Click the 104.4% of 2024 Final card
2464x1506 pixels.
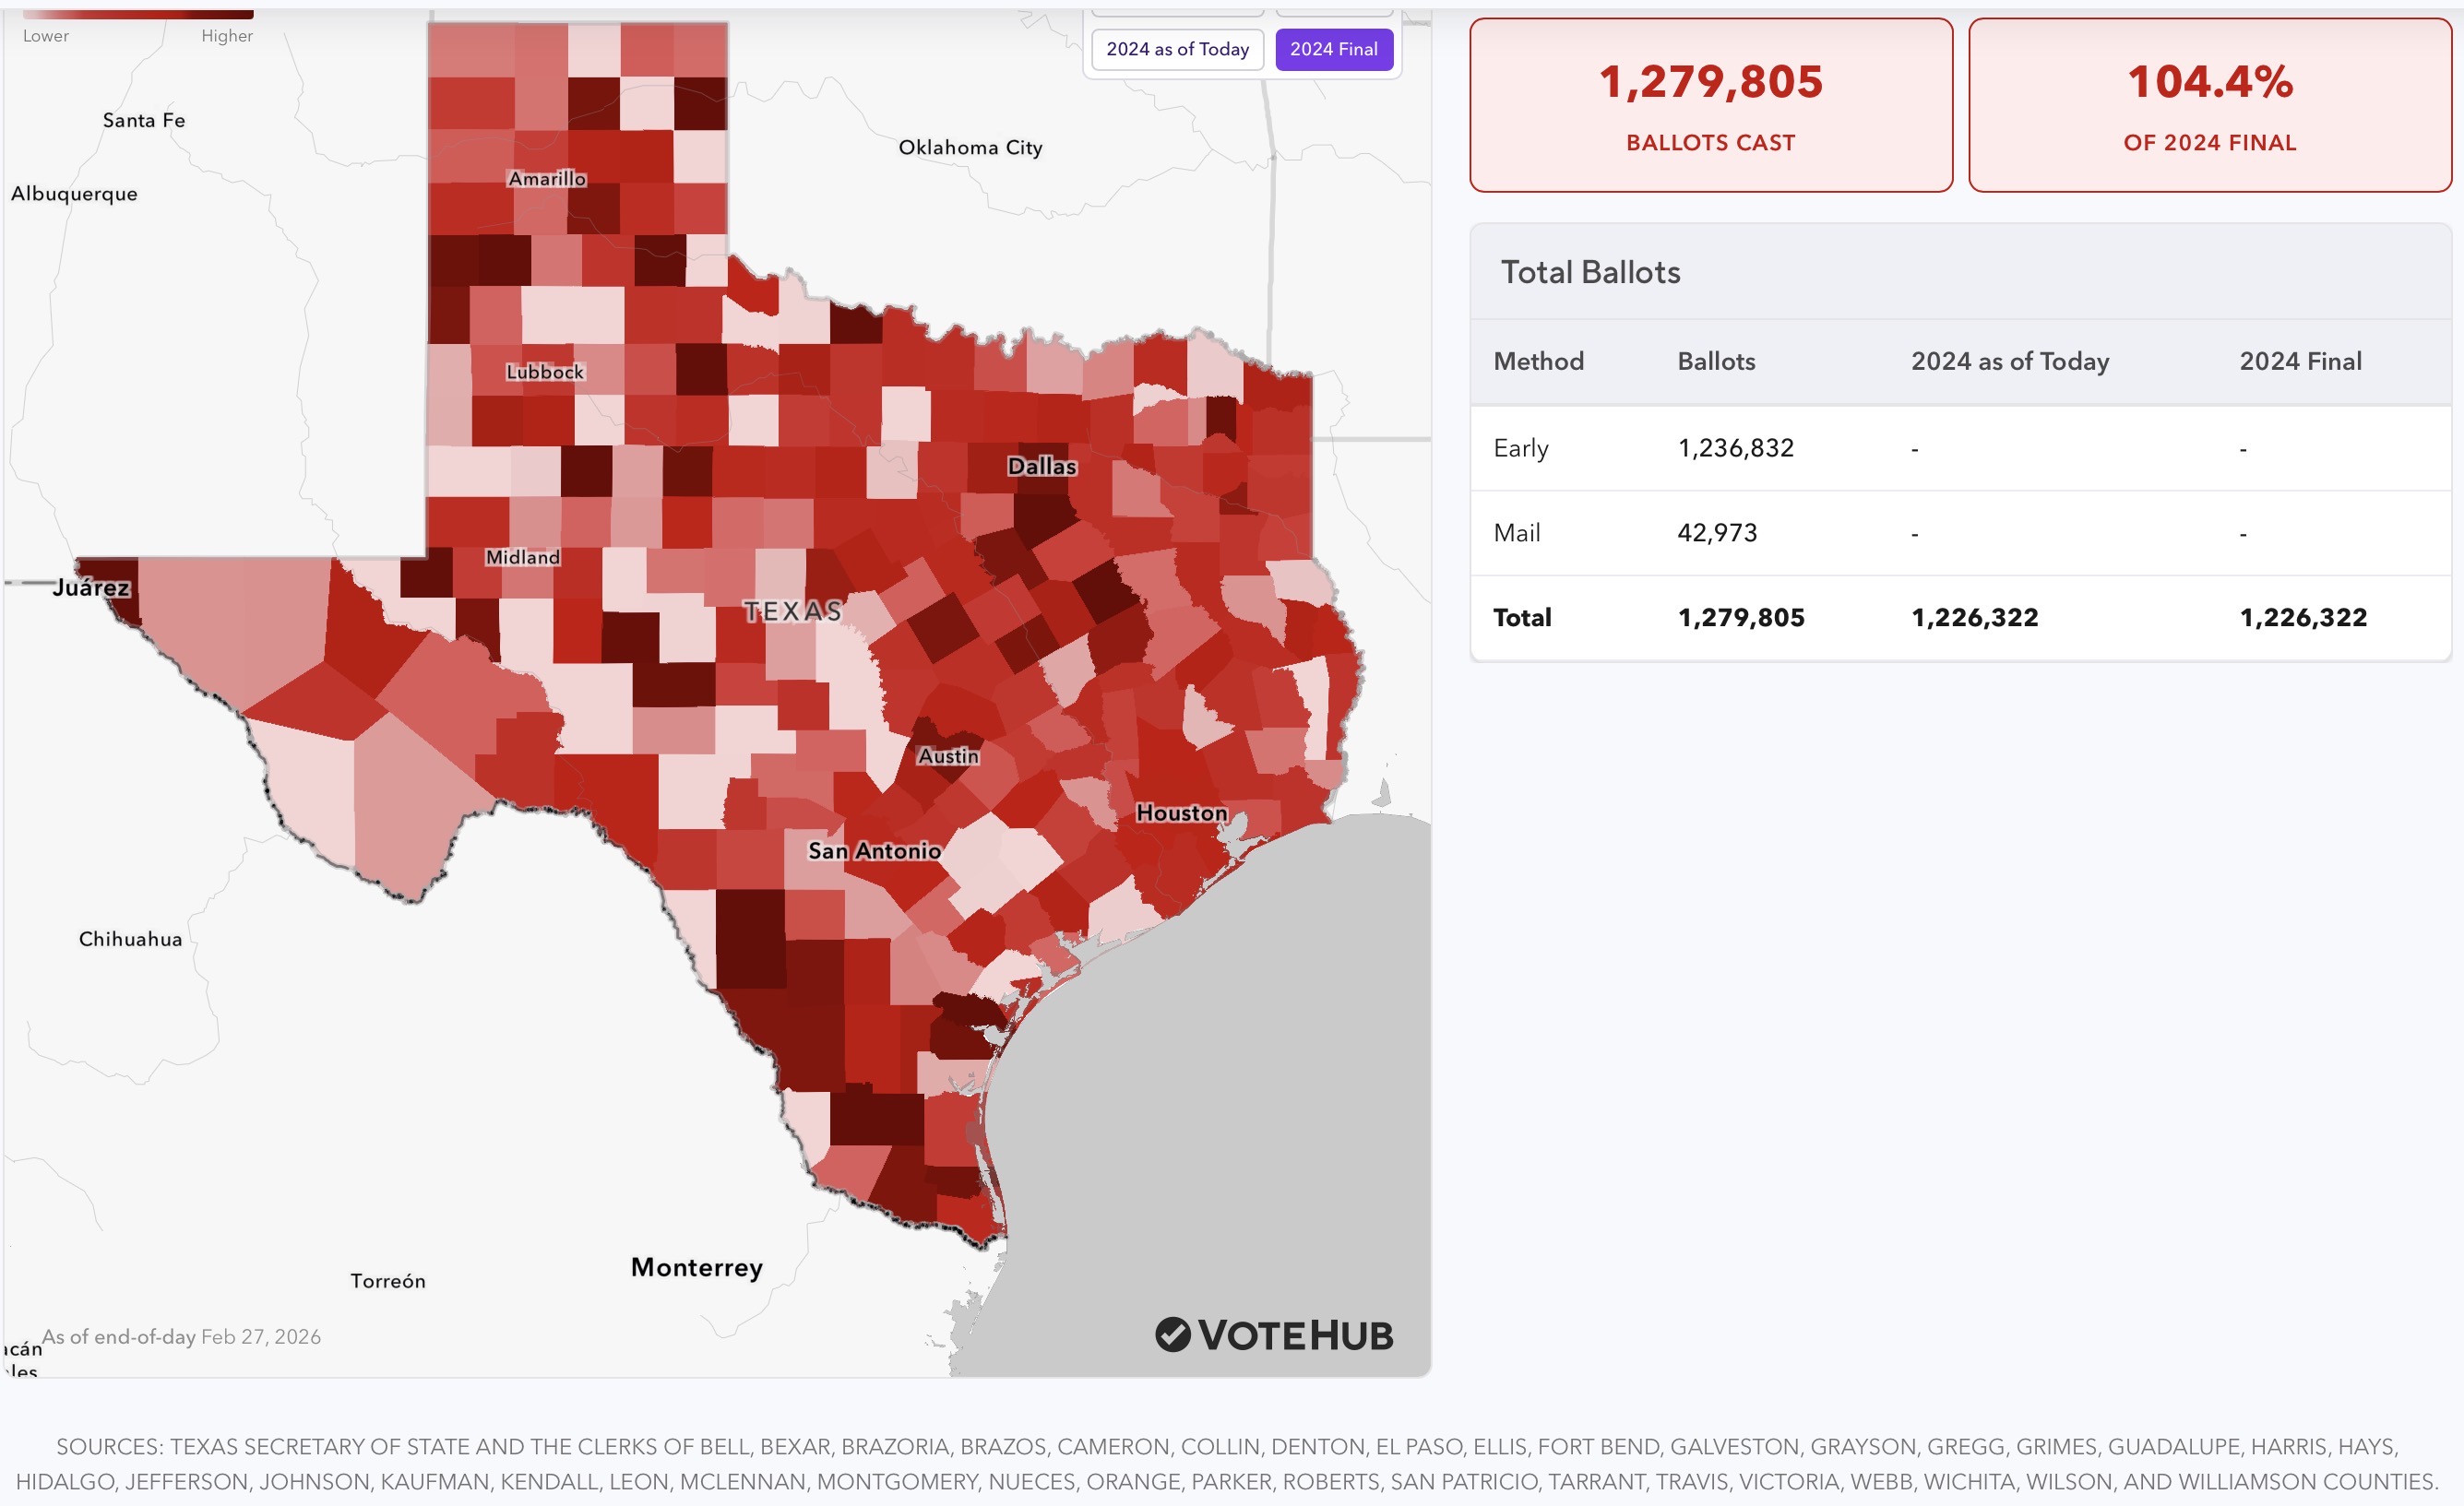point(2209,105)
